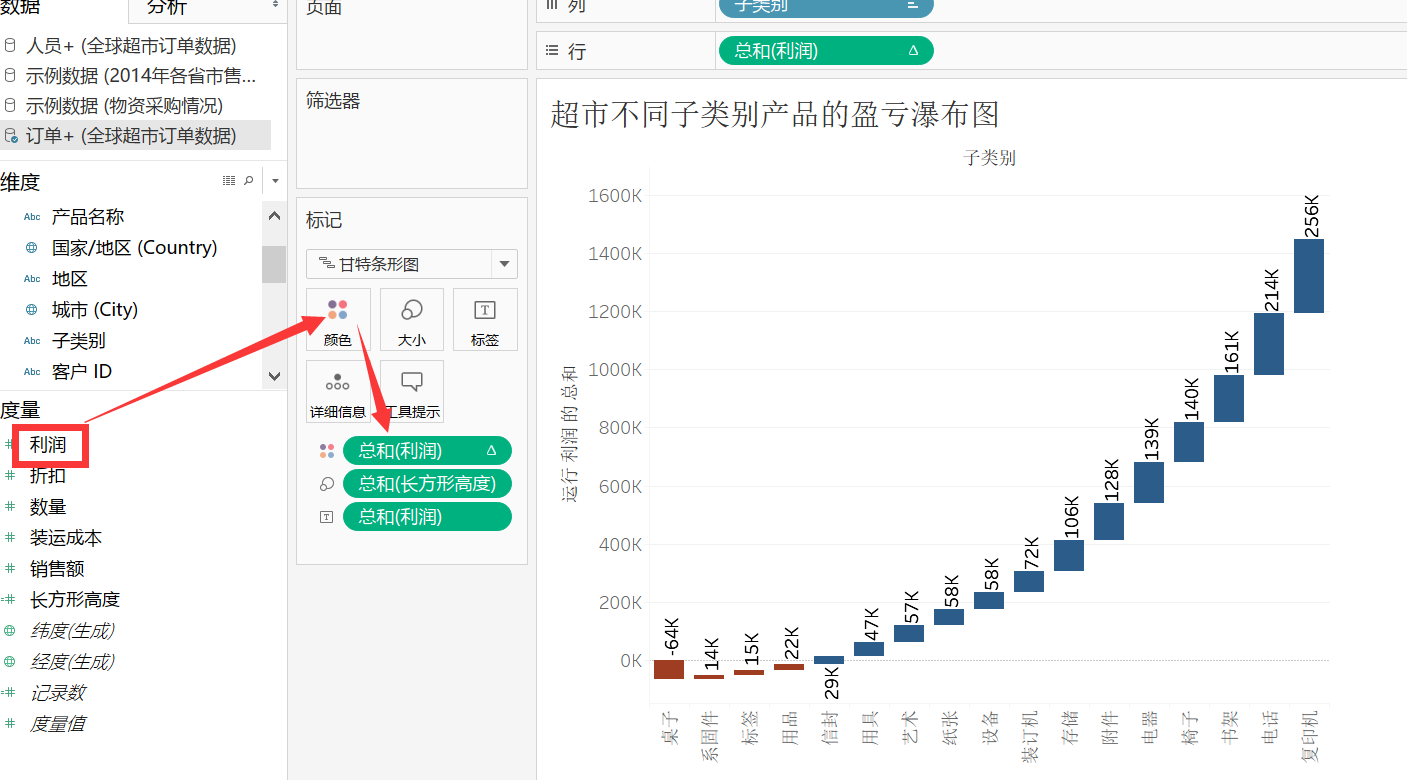Select data source 示例数据 (物资采购情况)
The height and width of the screenshot is (780, 1407).
point(124,106)
